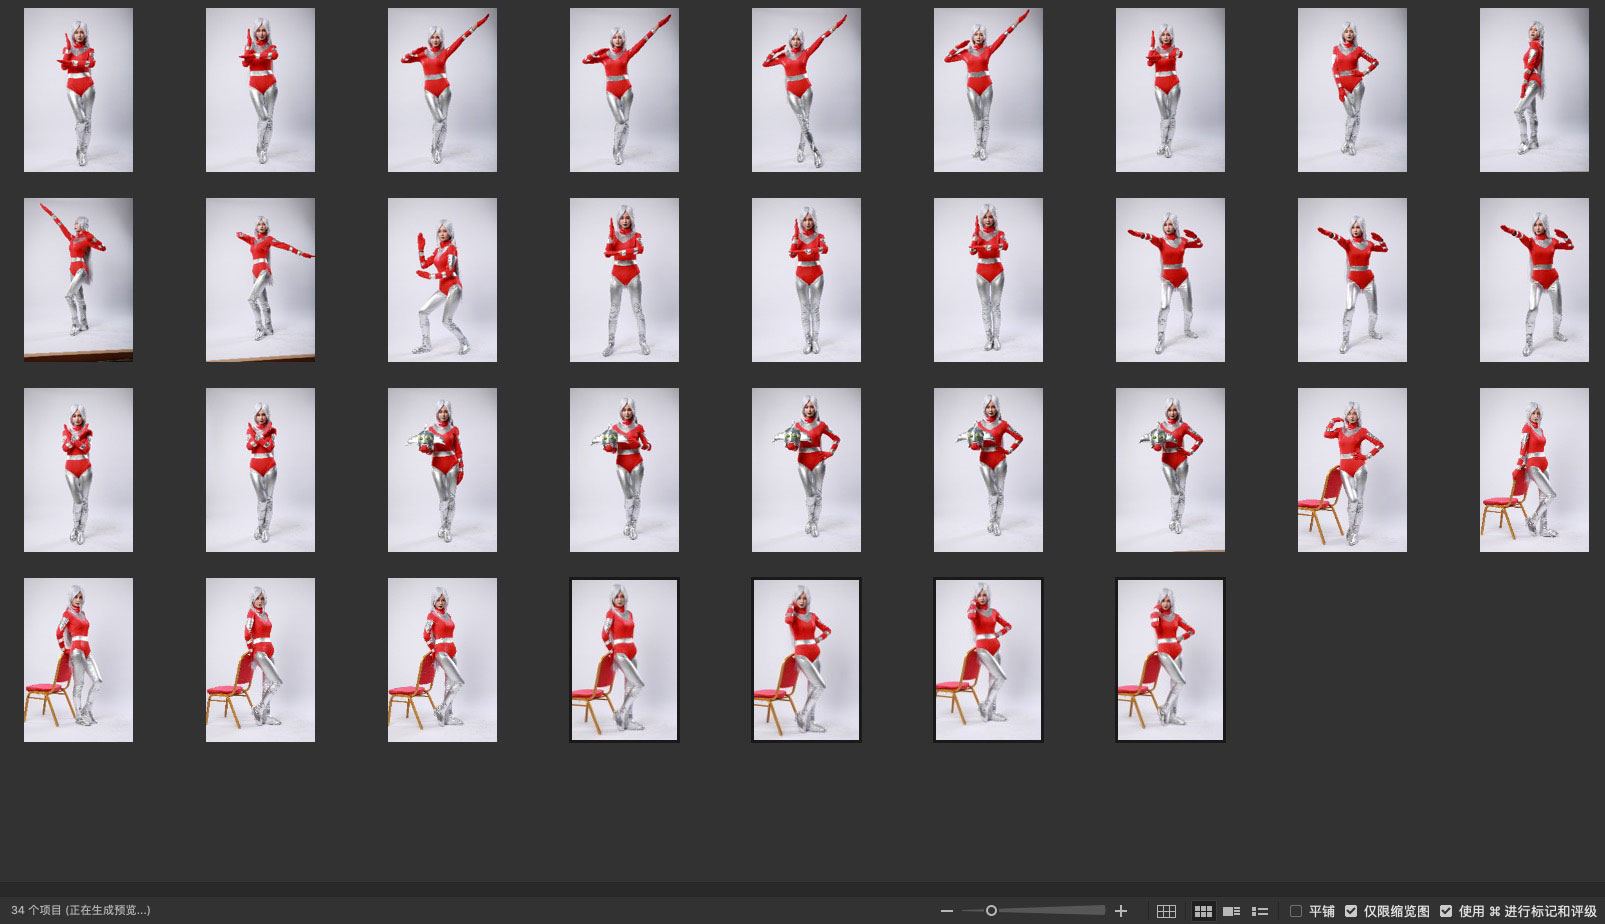Image resolution: width=1605 pixels, height=924 pixels.
Task: Uncheck the 仅限缩览图 checkbox
Action: pyautogui.click(x=1351, y=911)
